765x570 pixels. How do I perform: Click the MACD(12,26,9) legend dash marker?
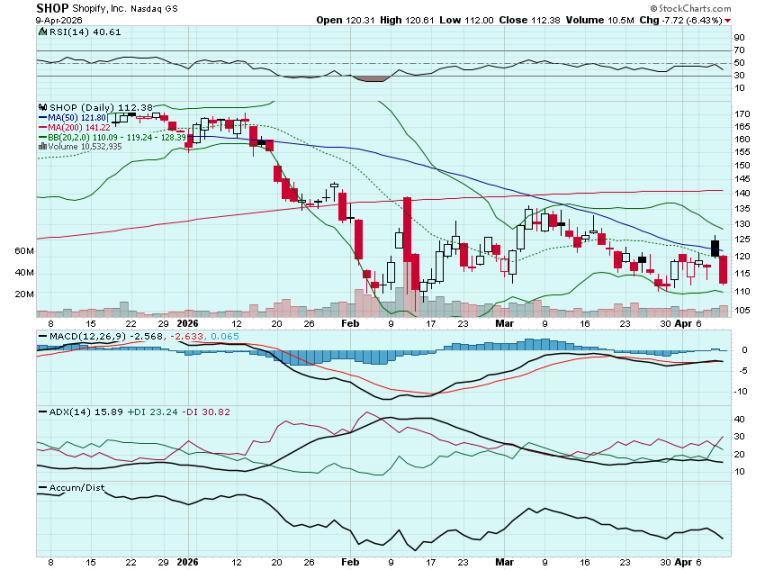[x=42, y=337]
